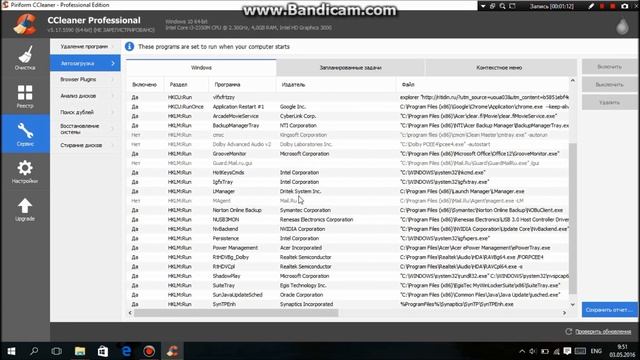Viewport: 640px width, 360px height.
Task: Switch ENG language indicator
Action: (x=596, y=351)
